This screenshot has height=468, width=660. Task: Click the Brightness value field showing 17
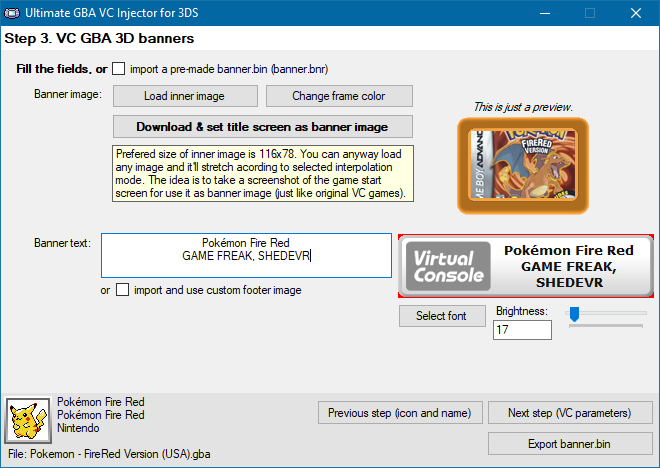tap(522, 330)
